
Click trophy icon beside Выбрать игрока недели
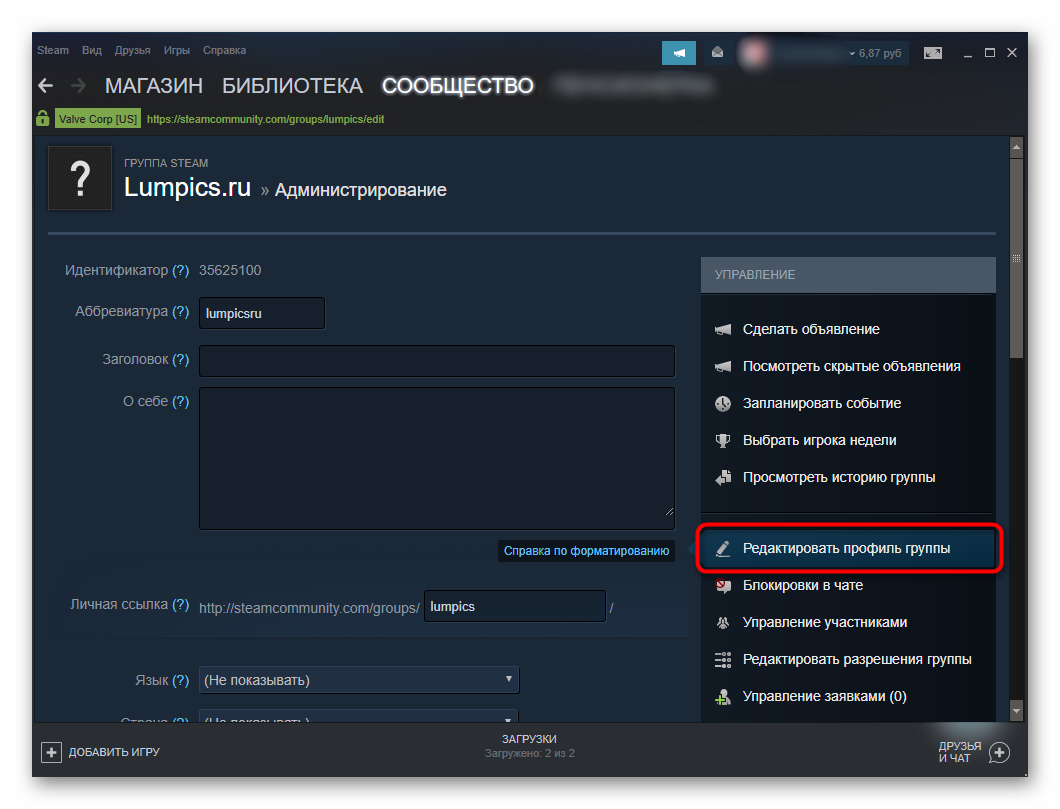[723, 441]
